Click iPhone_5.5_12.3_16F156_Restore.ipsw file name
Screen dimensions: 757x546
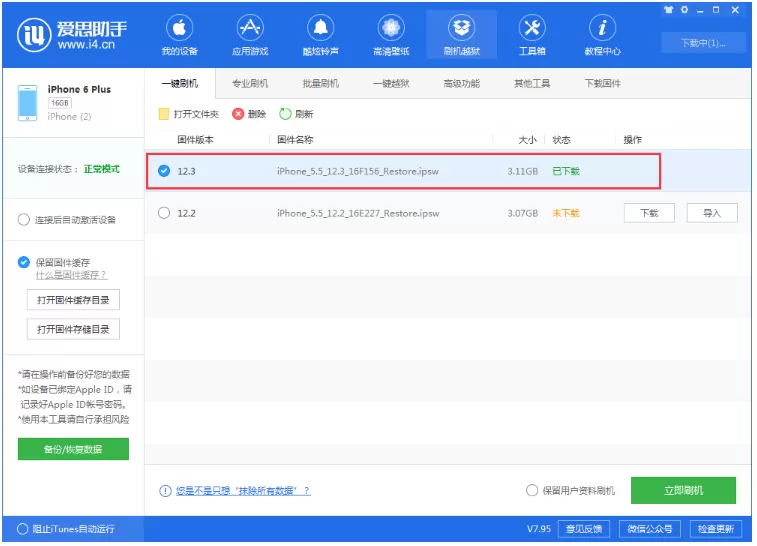pyautogui.click(x=358, y=171)
